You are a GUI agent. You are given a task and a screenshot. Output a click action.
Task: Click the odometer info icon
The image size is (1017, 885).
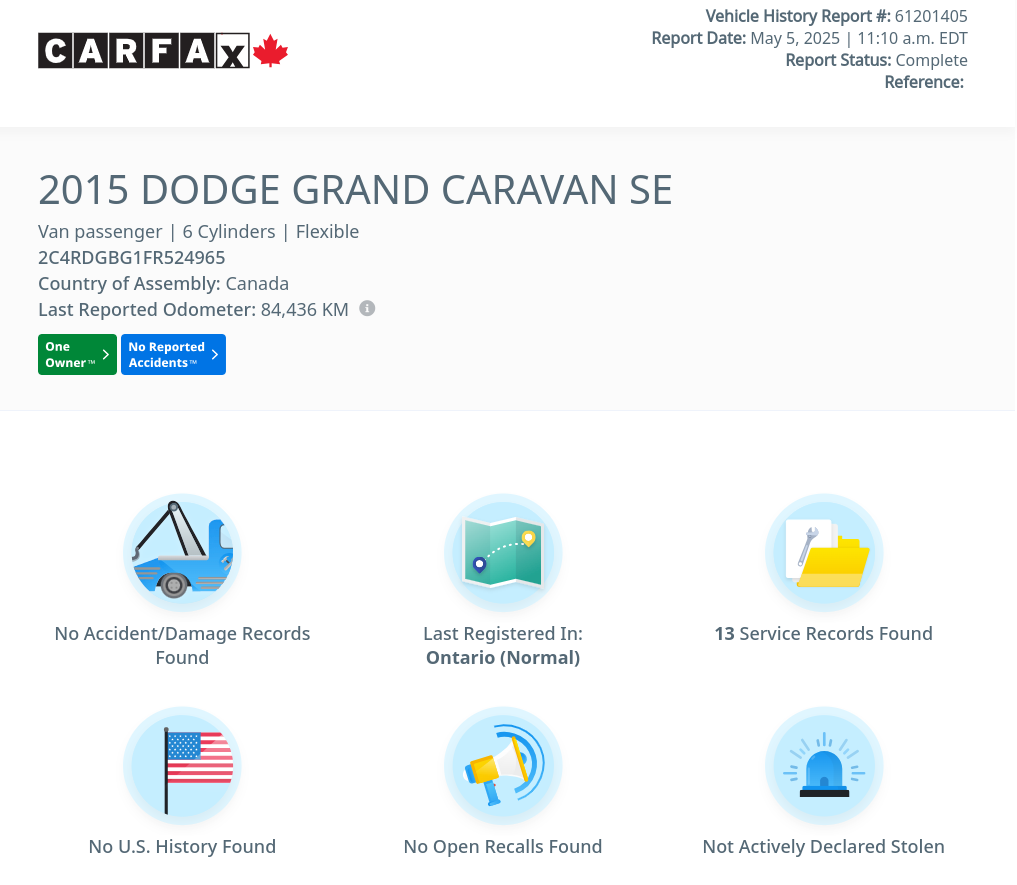[367, 308]
